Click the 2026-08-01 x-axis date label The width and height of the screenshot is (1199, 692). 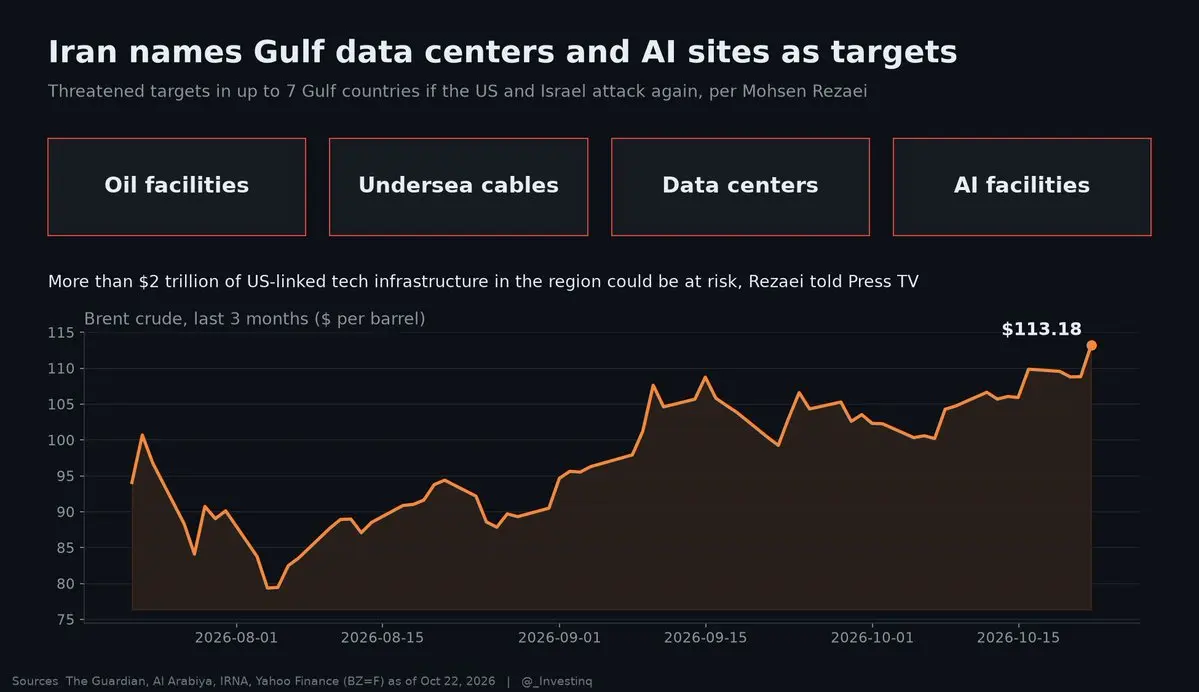pos(236,638)
